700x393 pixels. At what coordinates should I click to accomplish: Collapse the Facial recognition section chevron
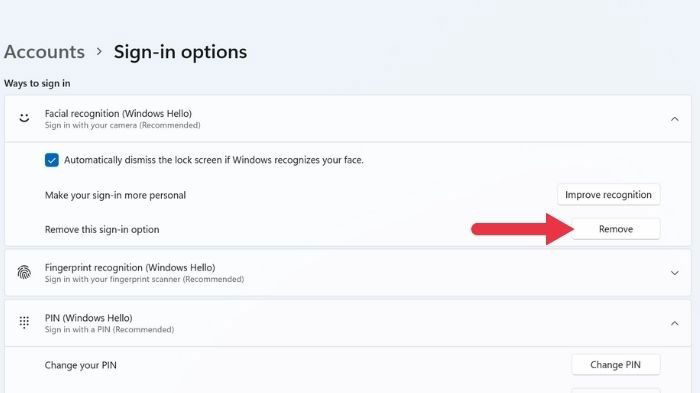[x=675, y=119]
